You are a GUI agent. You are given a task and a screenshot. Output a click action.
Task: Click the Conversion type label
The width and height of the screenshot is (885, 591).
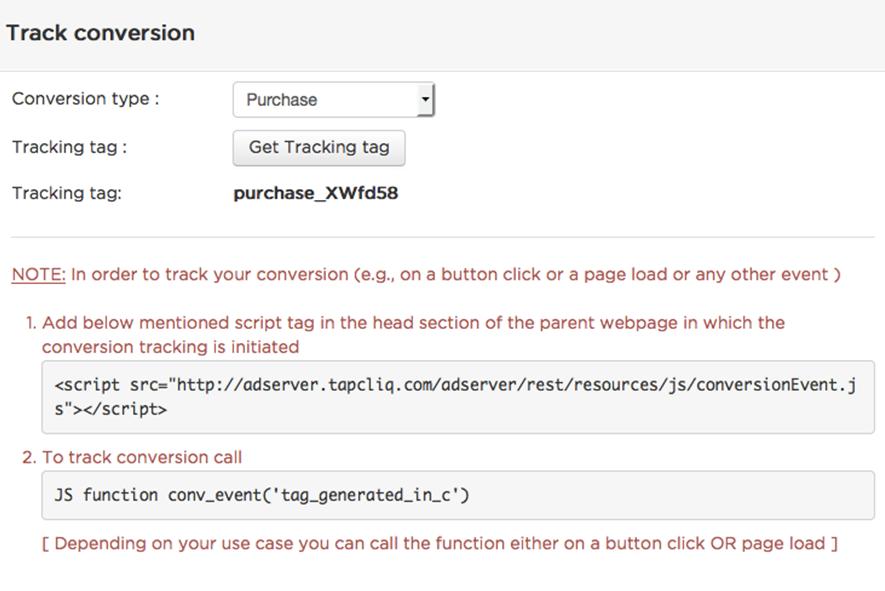point(86,99)
